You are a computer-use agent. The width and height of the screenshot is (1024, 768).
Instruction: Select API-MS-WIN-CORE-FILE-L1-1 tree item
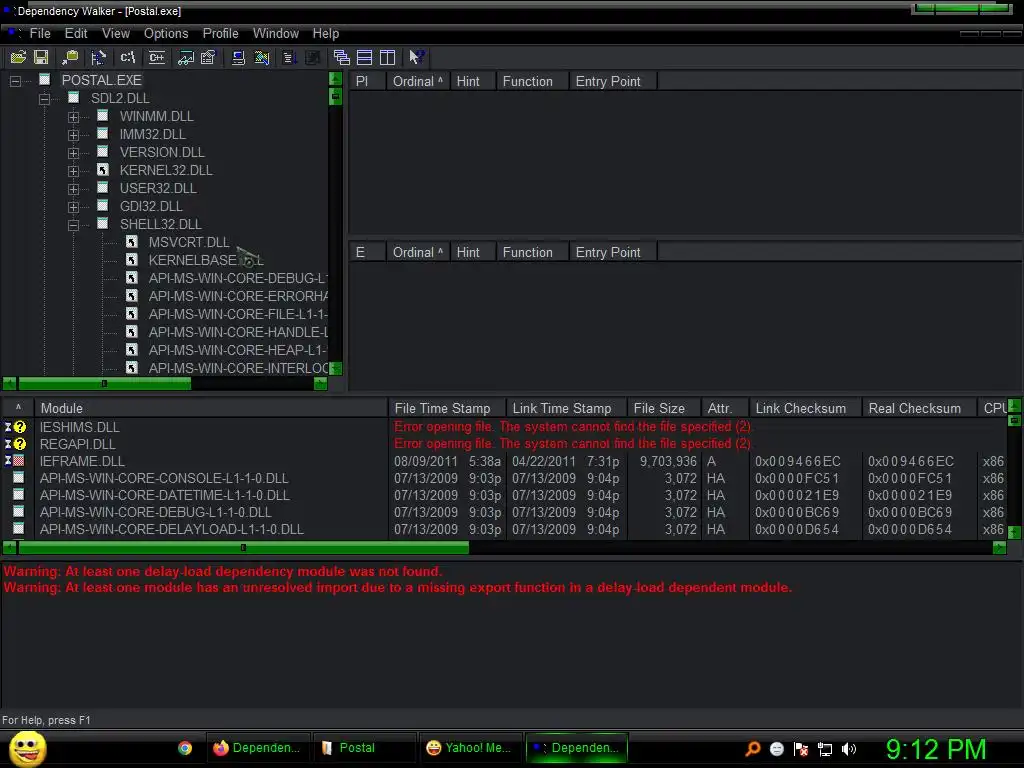238,314
